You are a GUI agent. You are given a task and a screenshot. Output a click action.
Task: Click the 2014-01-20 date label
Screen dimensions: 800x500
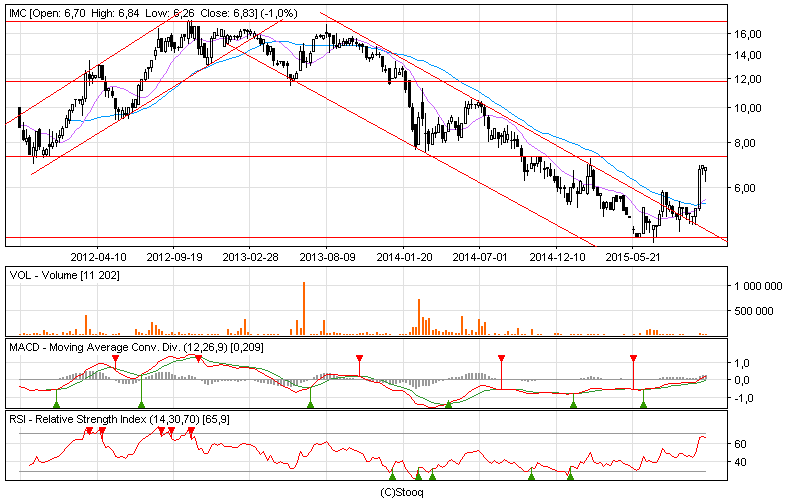click(x=404, y=257)
